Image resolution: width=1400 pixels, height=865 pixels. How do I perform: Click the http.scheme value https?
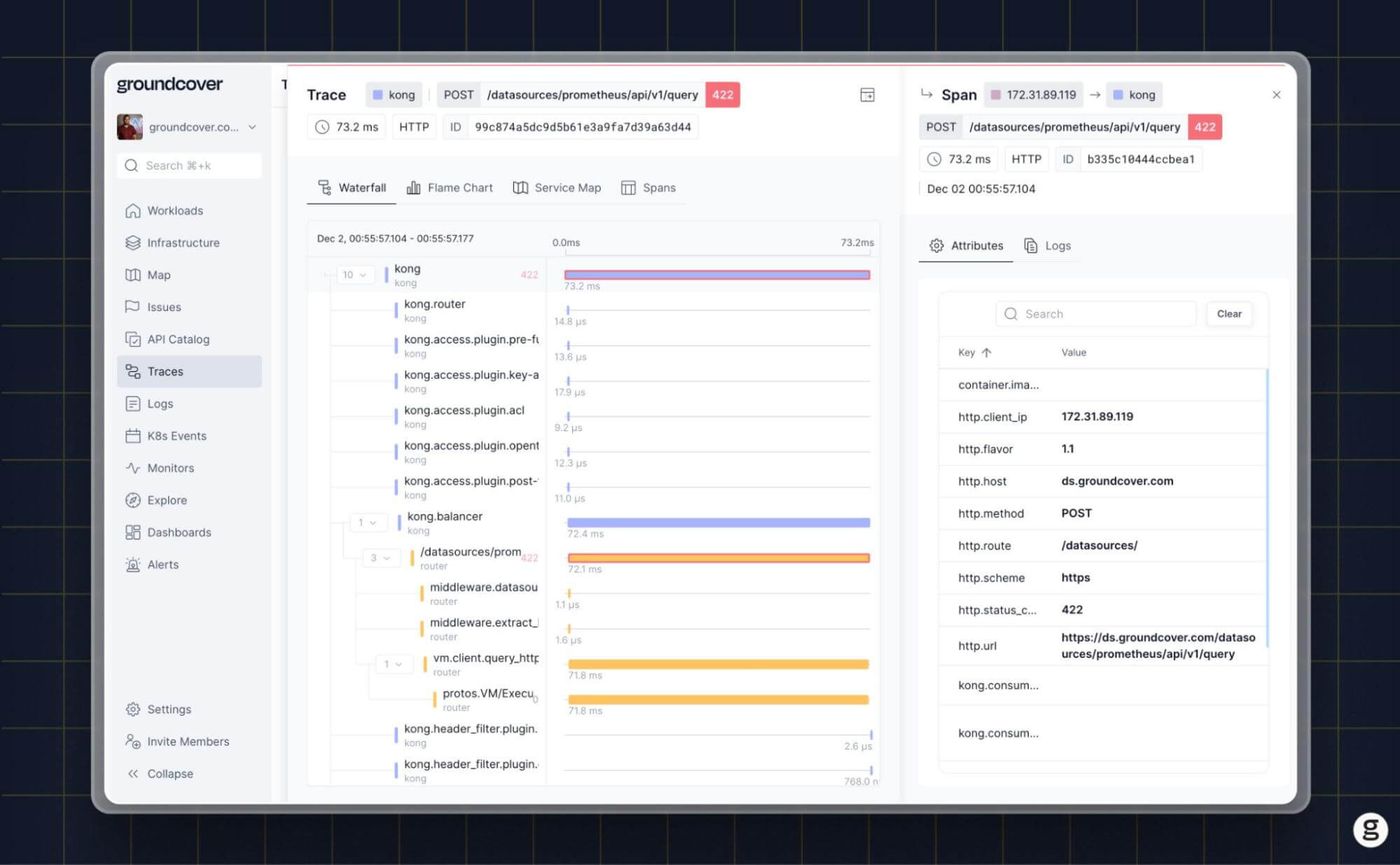[1075, 578]
